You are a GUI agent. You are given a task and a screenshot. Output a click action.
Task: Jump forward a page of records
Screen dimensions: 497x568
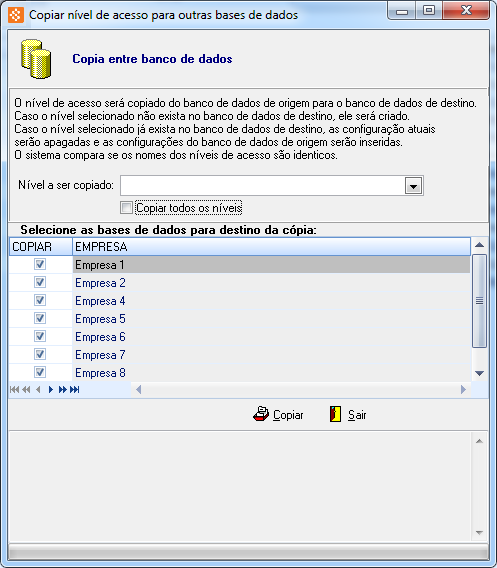pos(63,390)
